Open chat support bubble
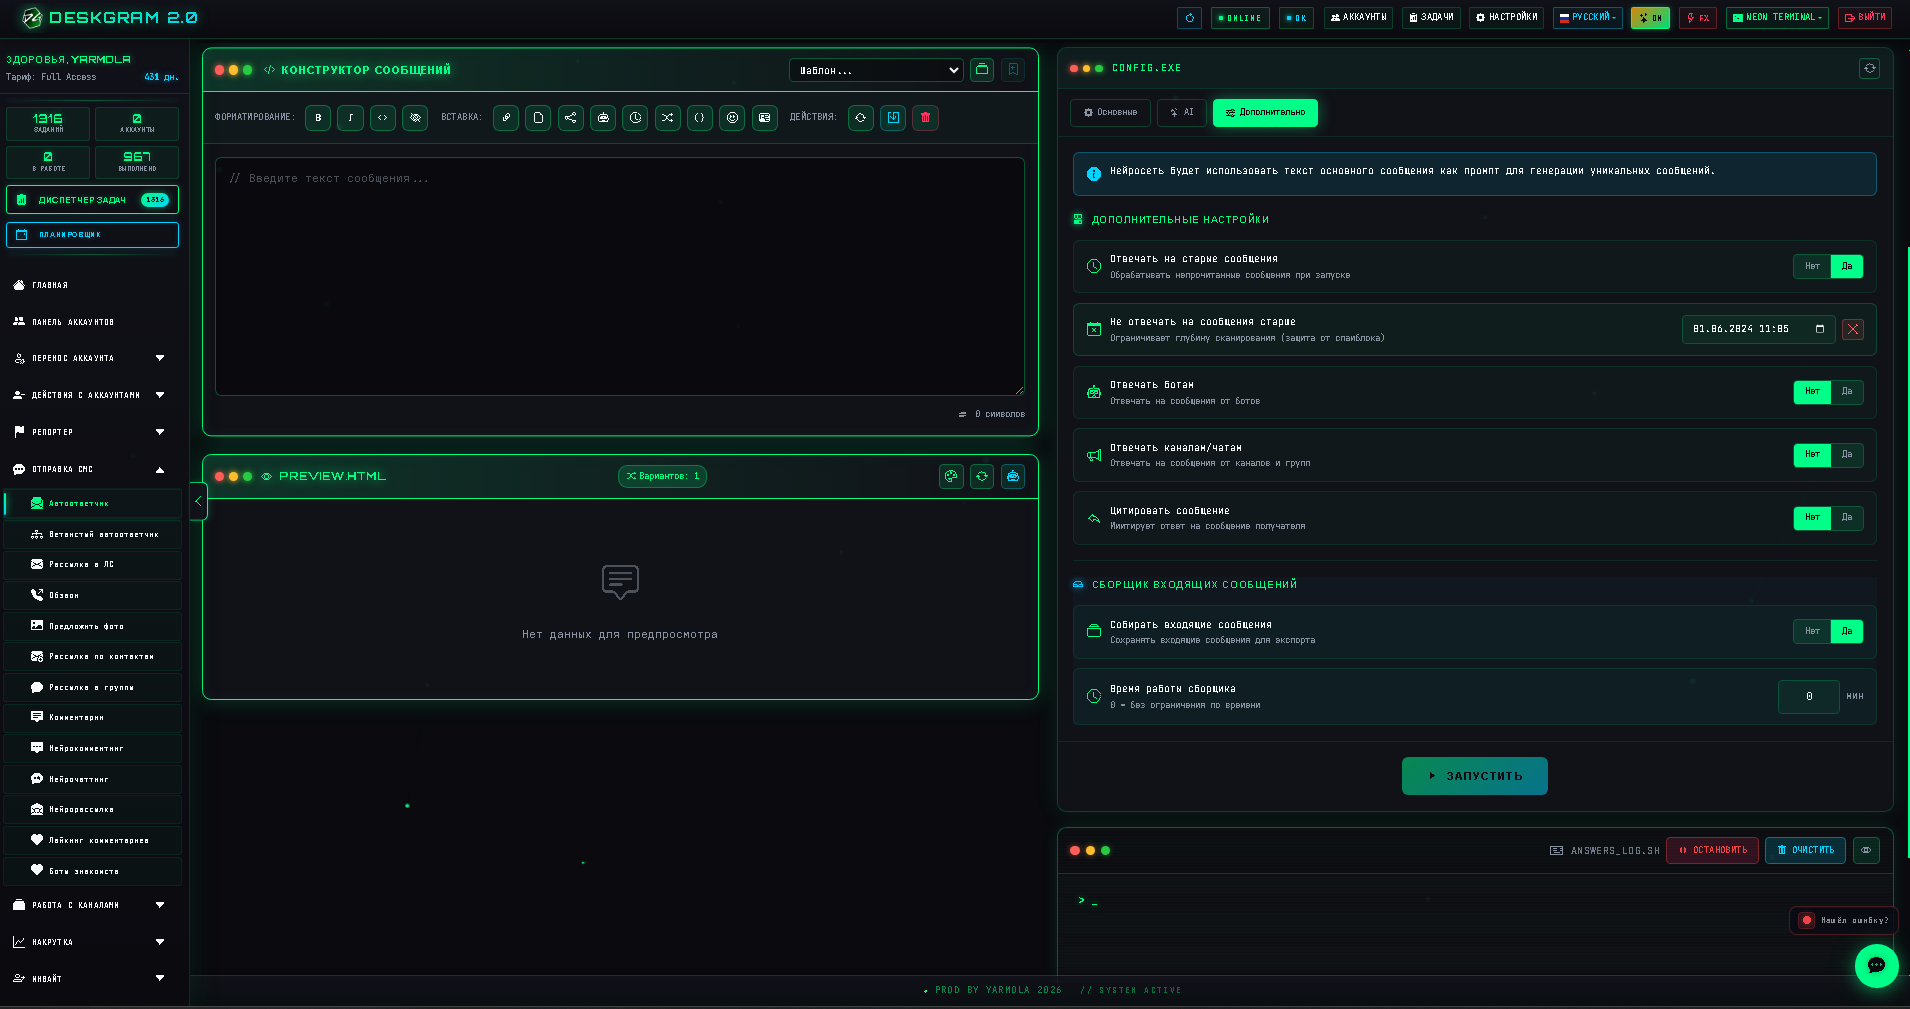Viewport: 1910px width, 1009px height. pyautogui.click(x=1876, y=966)
